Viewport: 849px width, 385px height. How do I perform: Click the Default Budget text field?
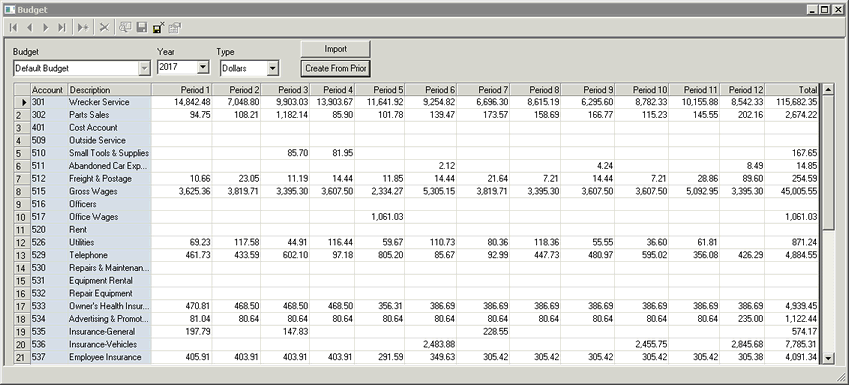click(76, 68)
